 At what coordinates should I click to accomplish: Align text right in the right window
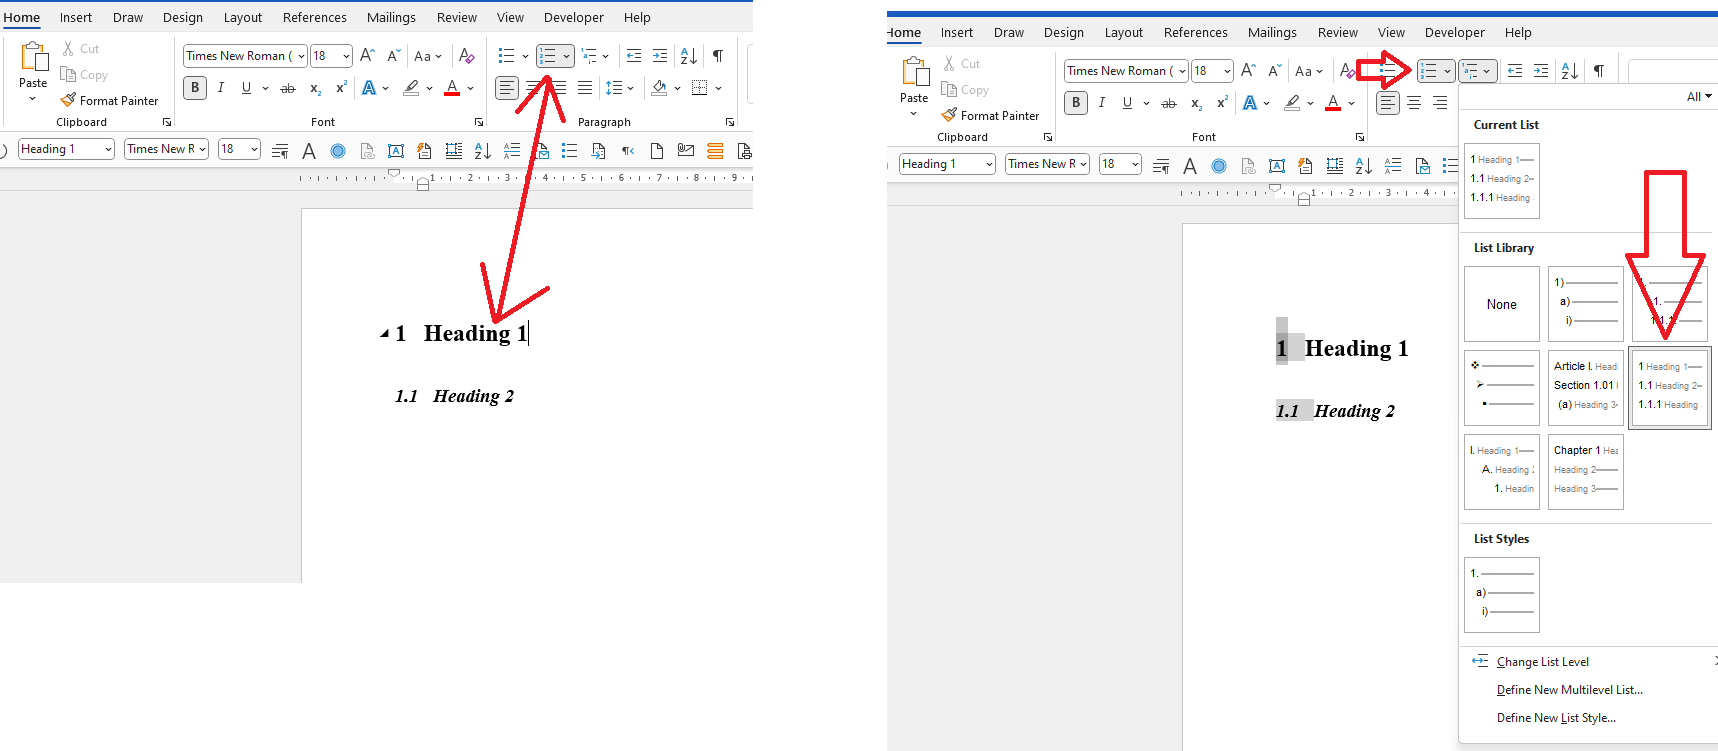pyautogui.click(x=1440, y=103)
